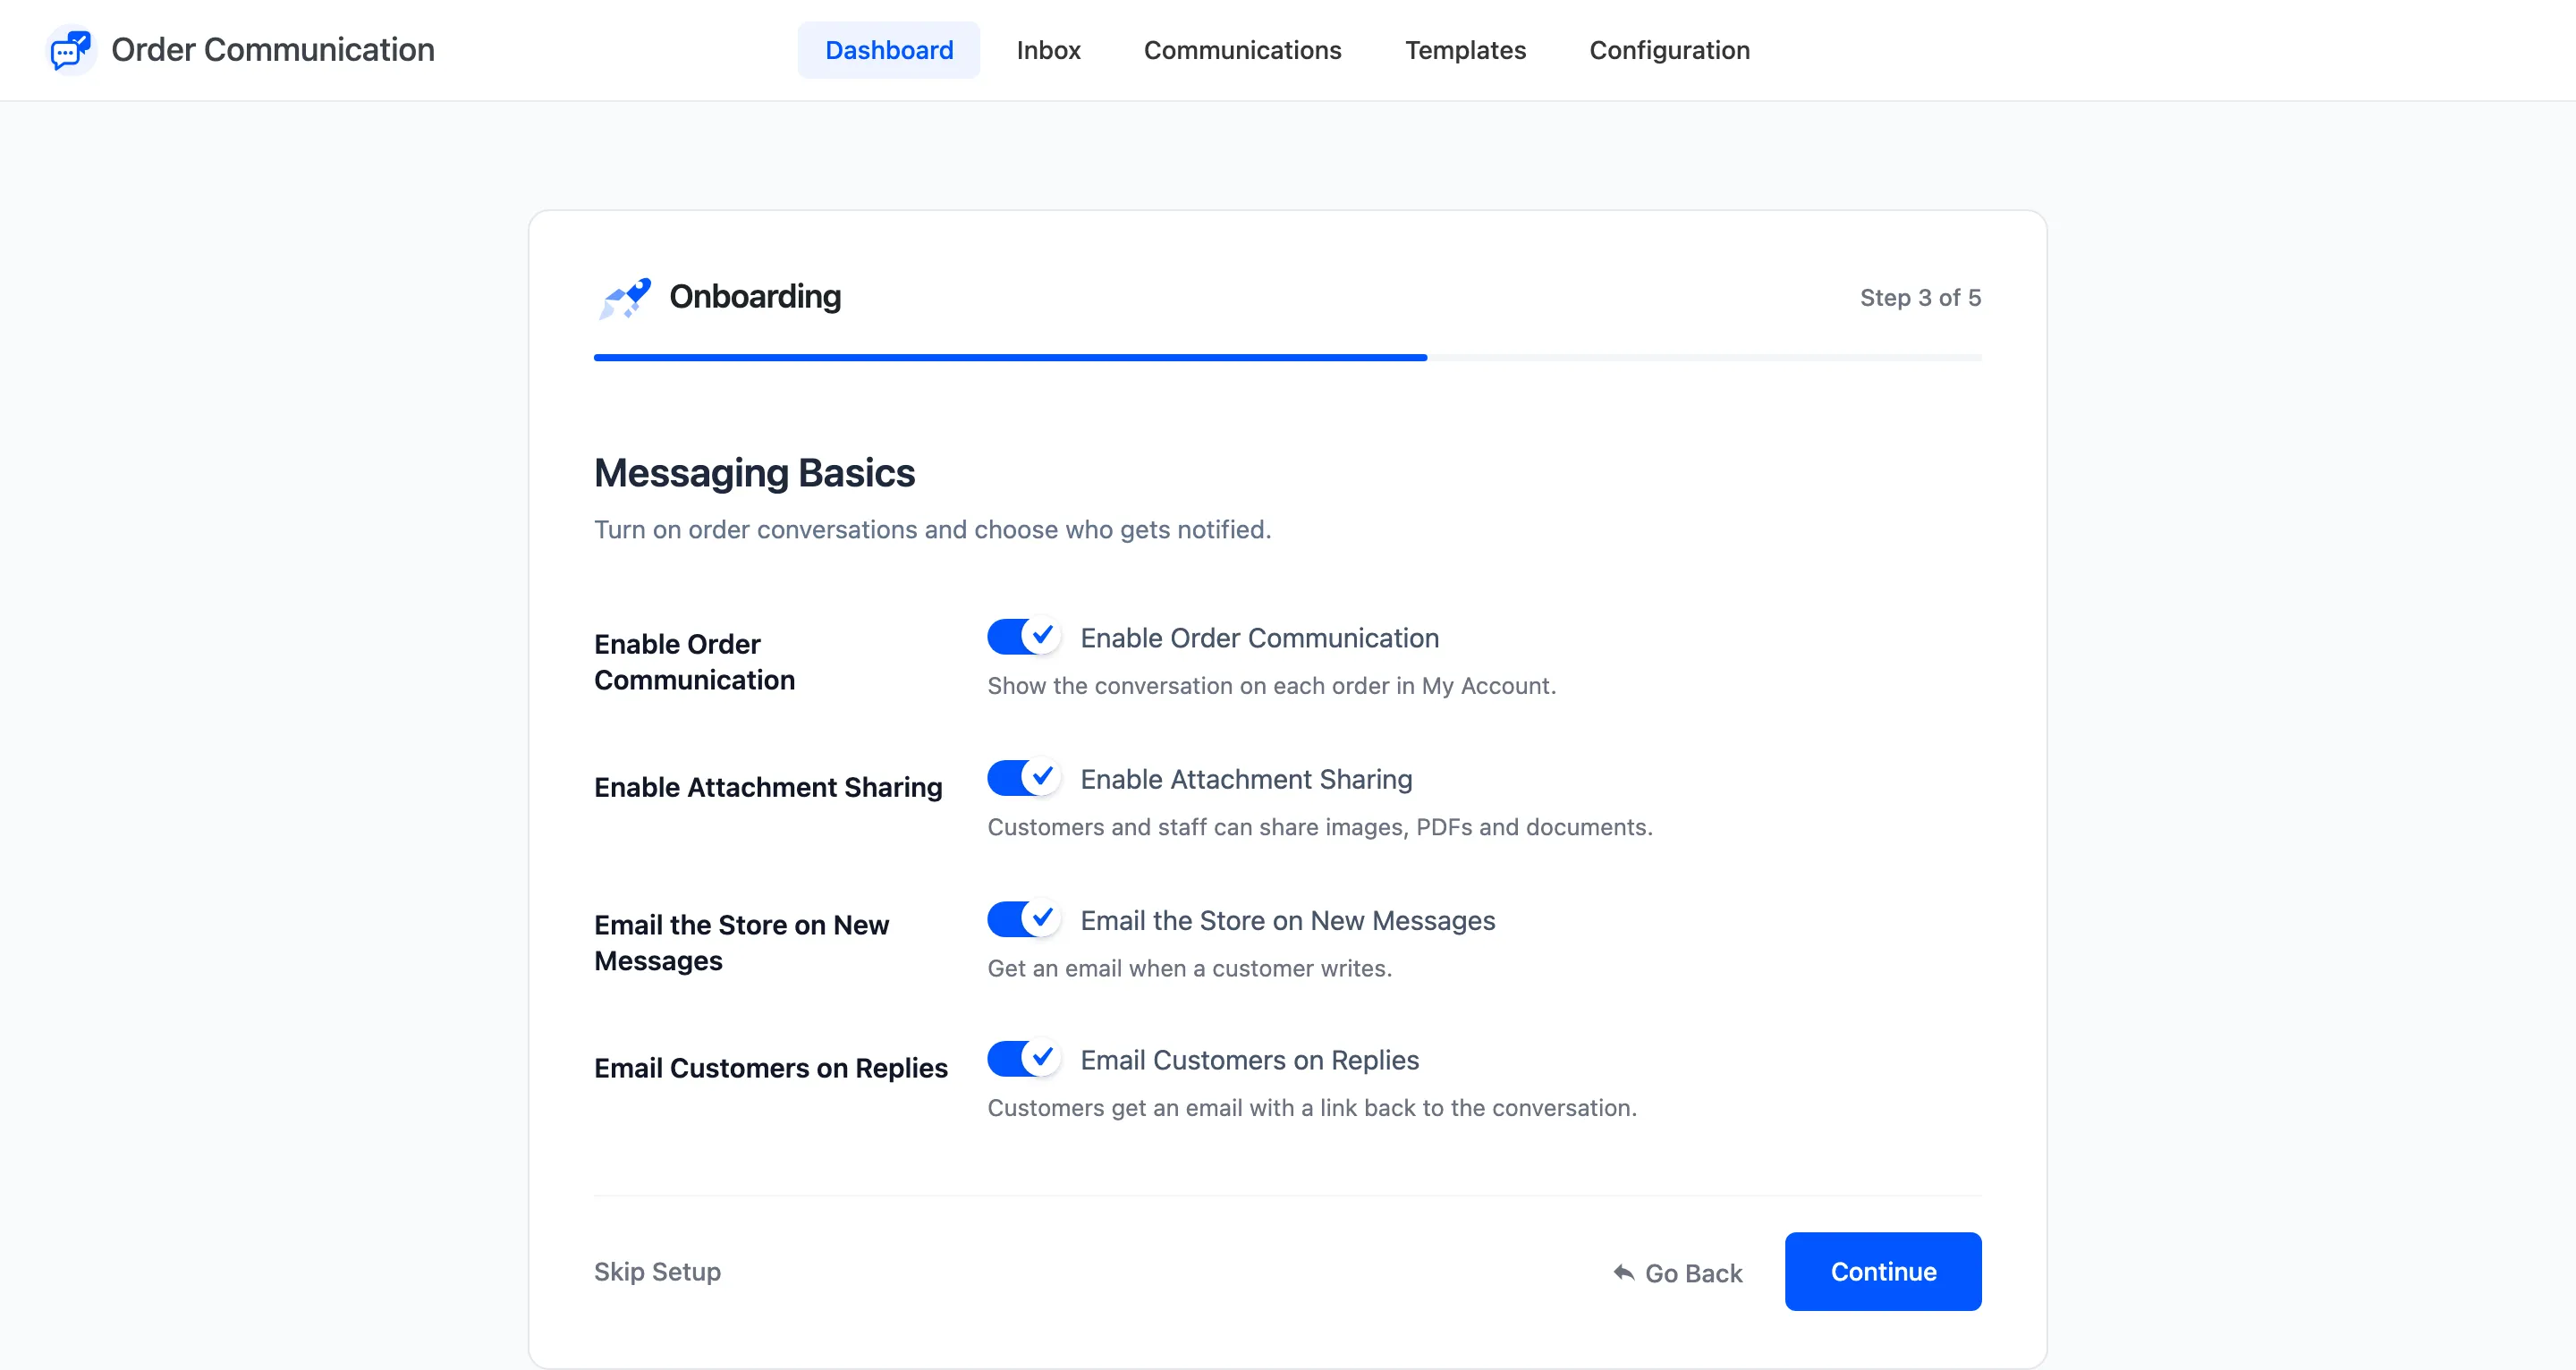Click the 'Step 3 of 5' indicator
Image resolution: width=2576 pixels, height=1370 pixels.
[x=1920, y=298]
